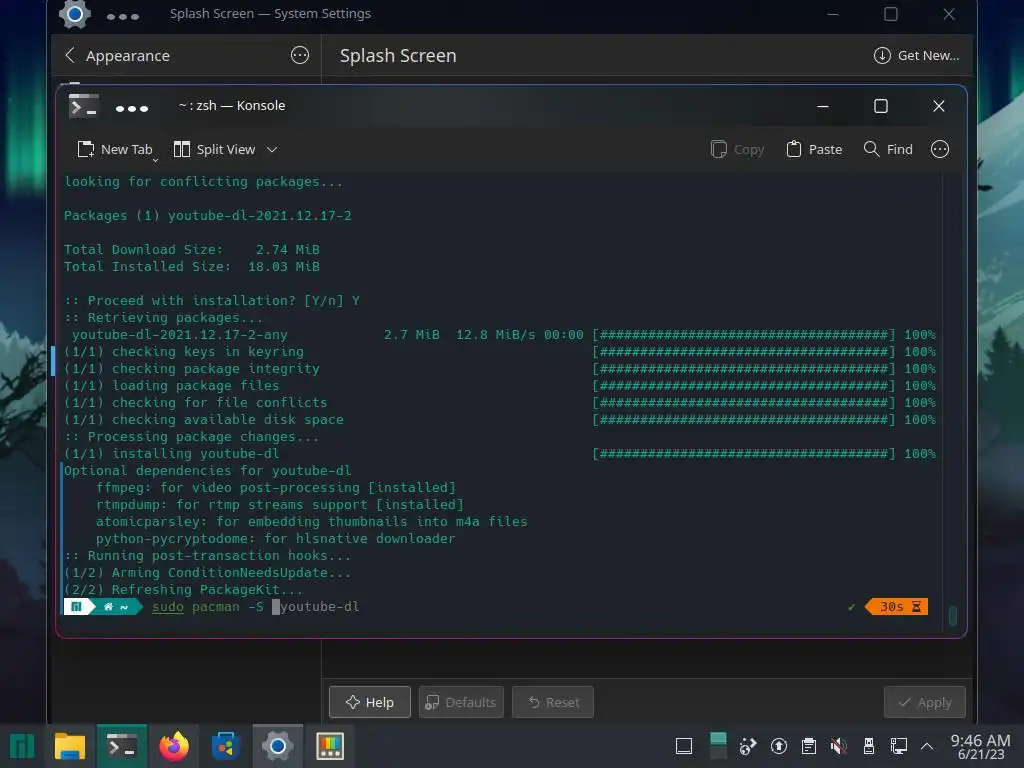Expand hidden system tray icons arrow
Image resolution: width=1024 pixels, height=768 pixels.
(927, 745)
